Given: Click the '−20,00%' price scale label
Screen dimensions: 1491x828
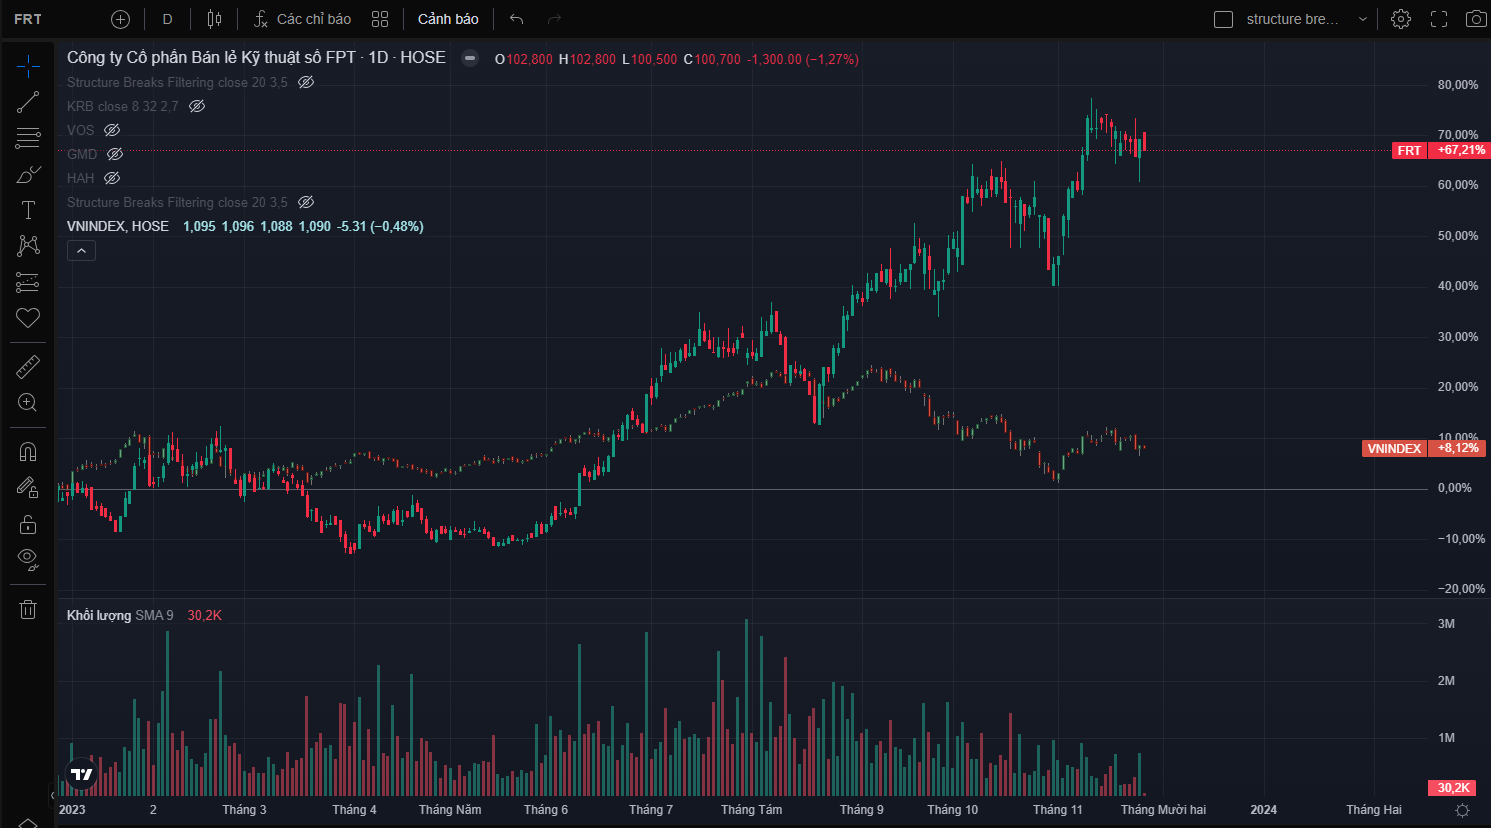Looking at the screenshot, I should (1462, 589).
